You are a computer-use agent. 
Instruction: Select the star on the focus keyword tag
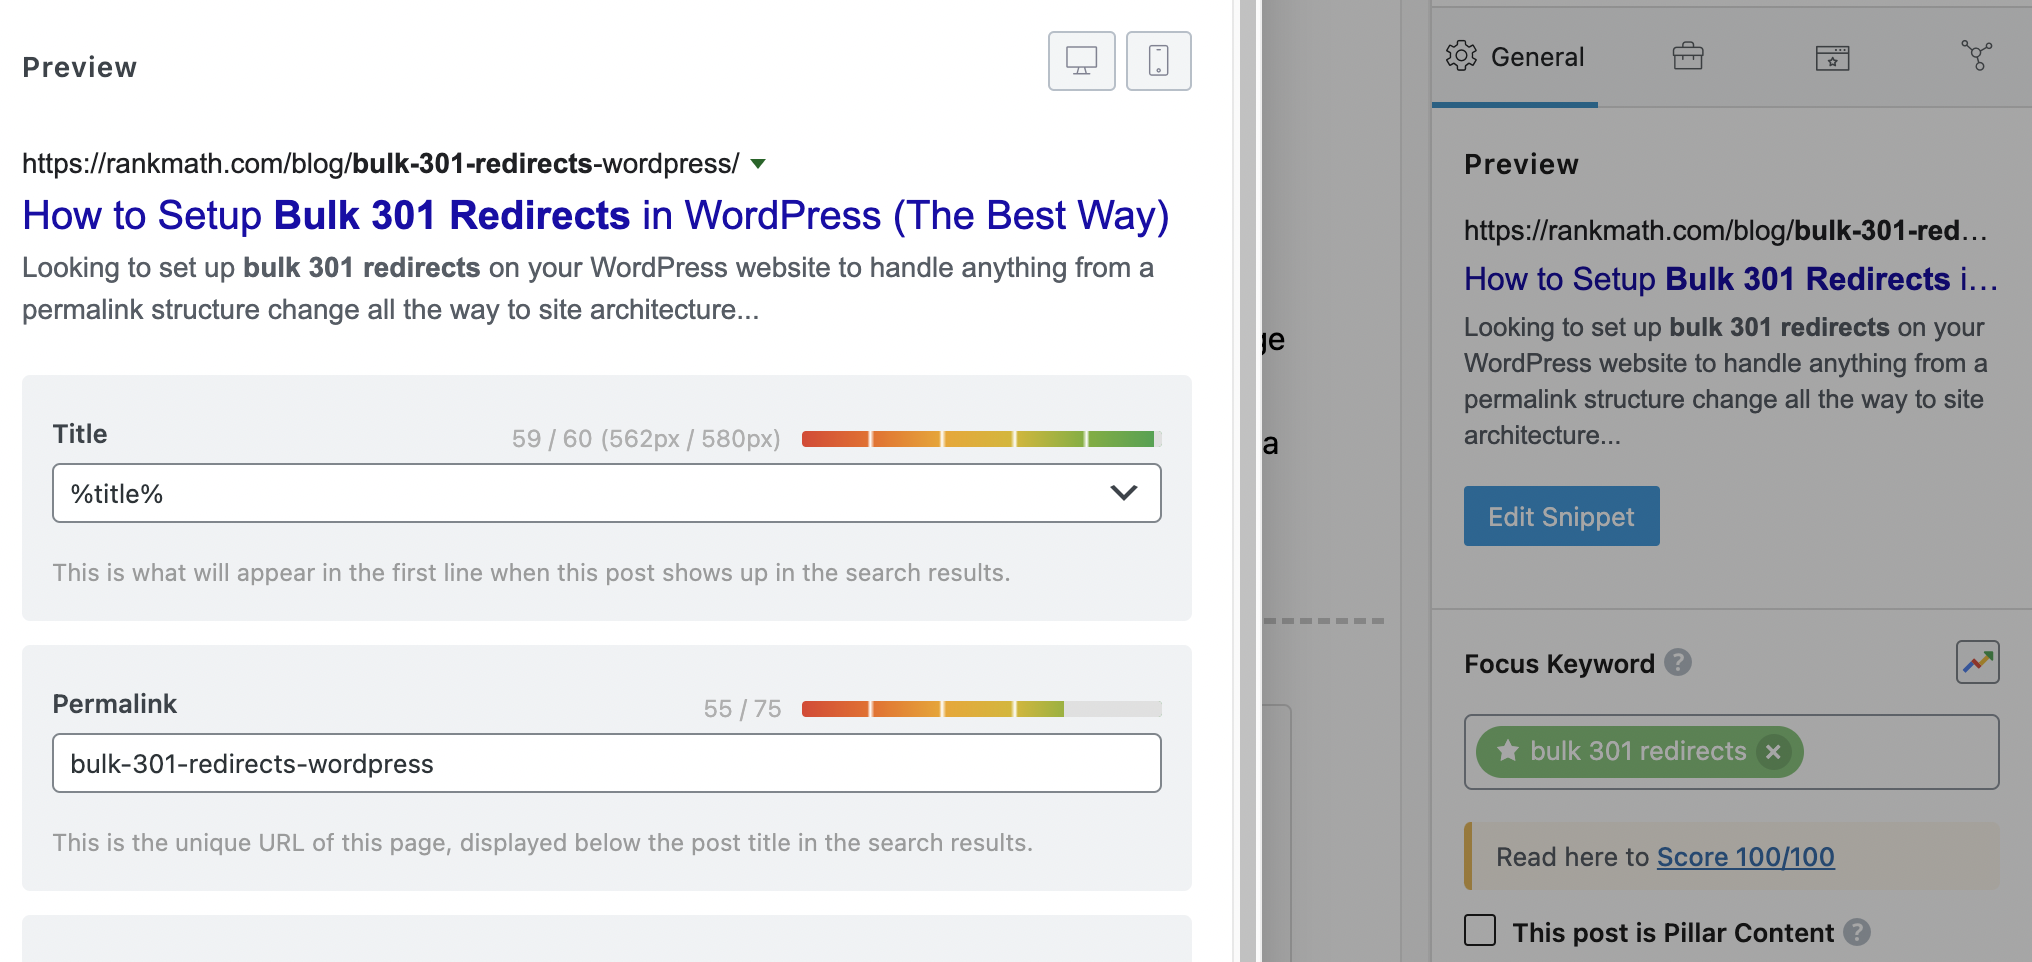pyautogui.click(x=1508, y=751)
